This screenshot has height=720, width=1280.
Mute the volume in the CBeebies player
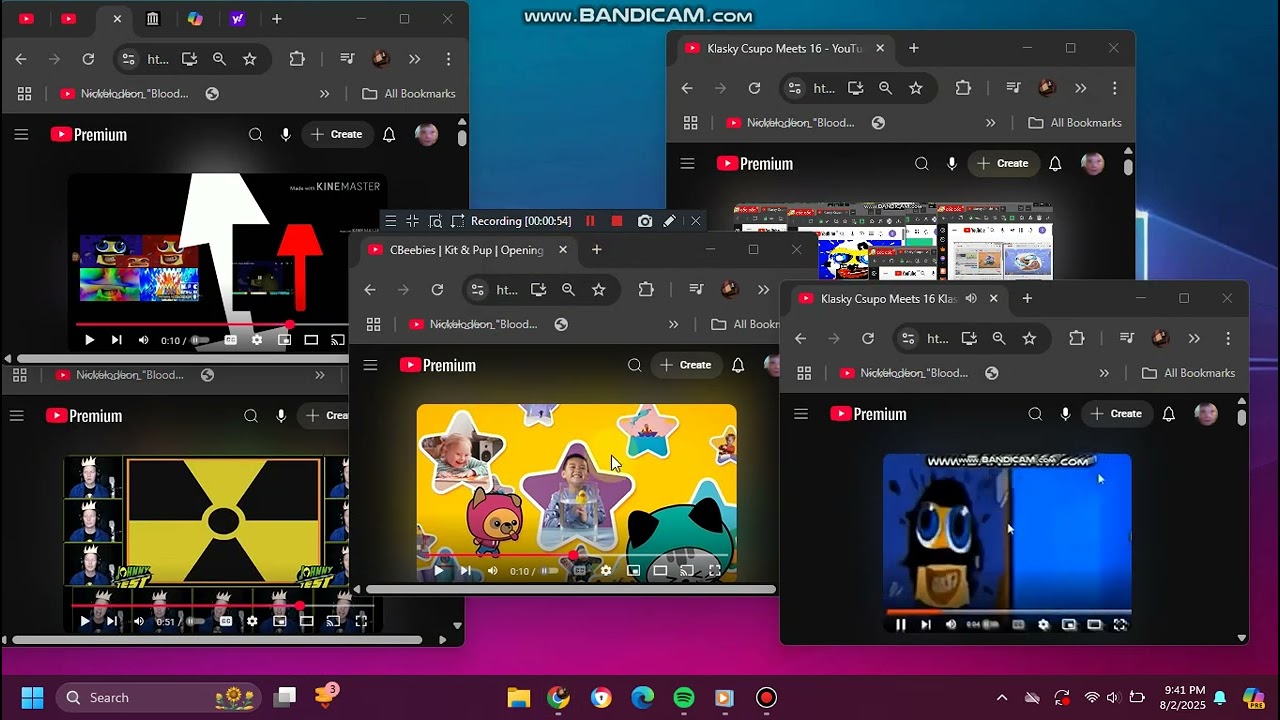(x=492, y=571)
